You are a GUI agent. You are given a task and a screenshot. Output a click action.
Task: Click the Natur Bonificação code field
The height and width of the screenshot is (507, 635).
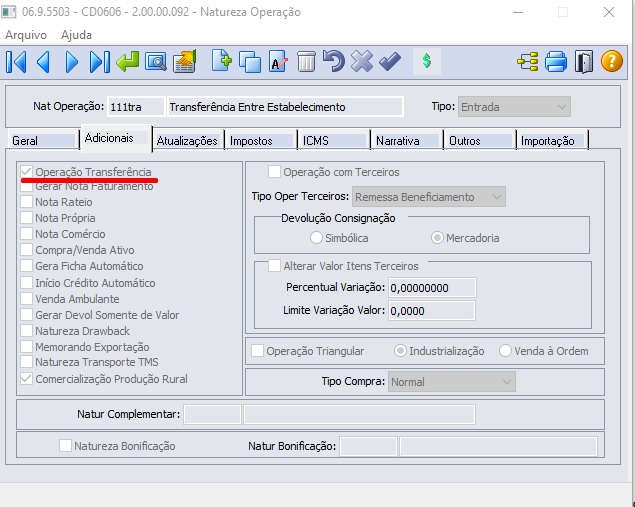pyautogui.click(x=368, y=446)
